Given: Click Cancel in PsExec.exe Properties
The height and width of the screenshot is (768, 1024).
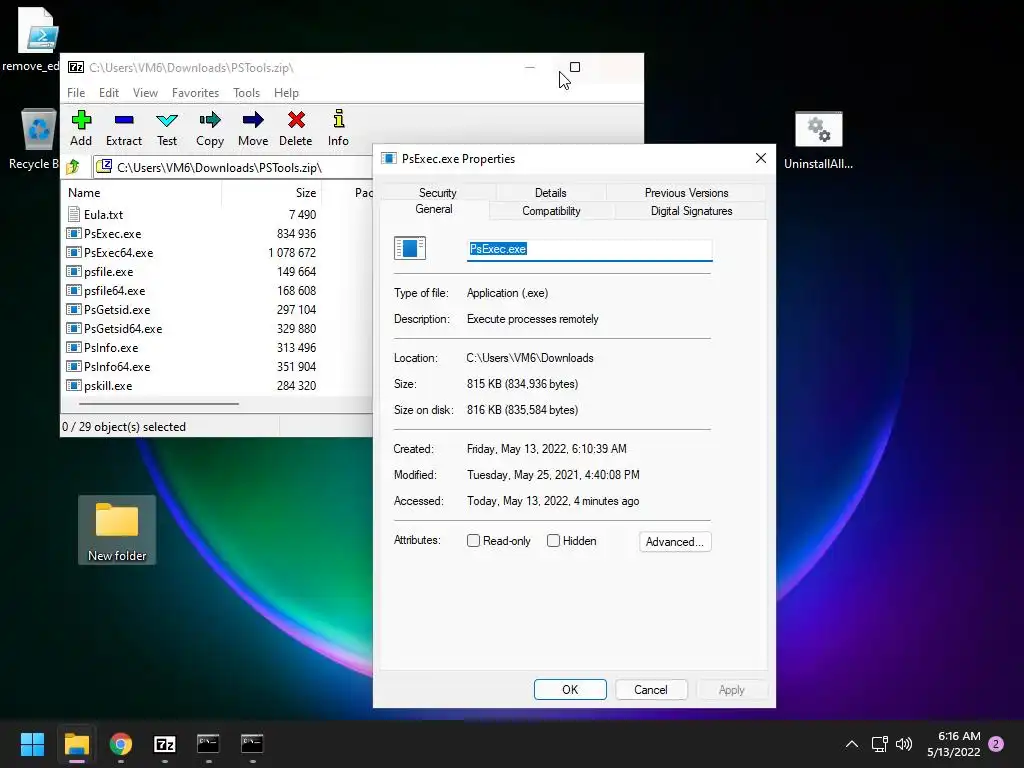Looking at the screenshot, I should [x=650, y=690].
